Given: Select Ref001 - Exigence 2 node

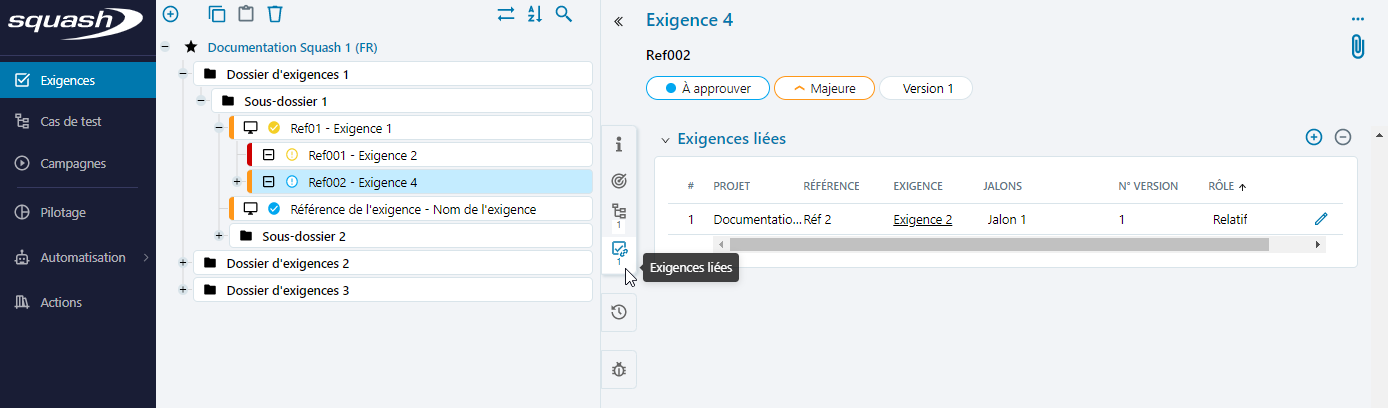Looking at the screenshot, I should pos(420,155).
